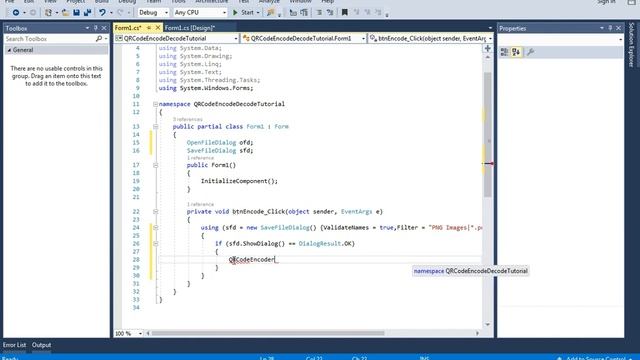
Task: Click 1 reference link above btnEncode_Click
Action: click(x=200, y=204)
